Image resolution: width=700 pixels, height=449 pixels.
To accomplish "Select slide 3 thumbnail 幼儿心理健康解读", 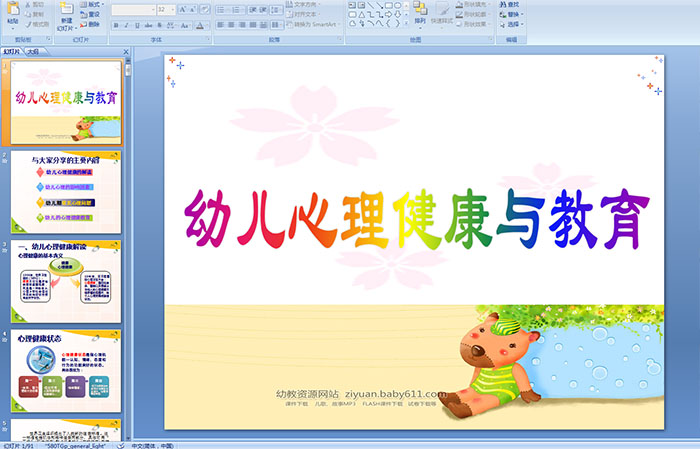I will pyautogui.click(x=66, y=282).
